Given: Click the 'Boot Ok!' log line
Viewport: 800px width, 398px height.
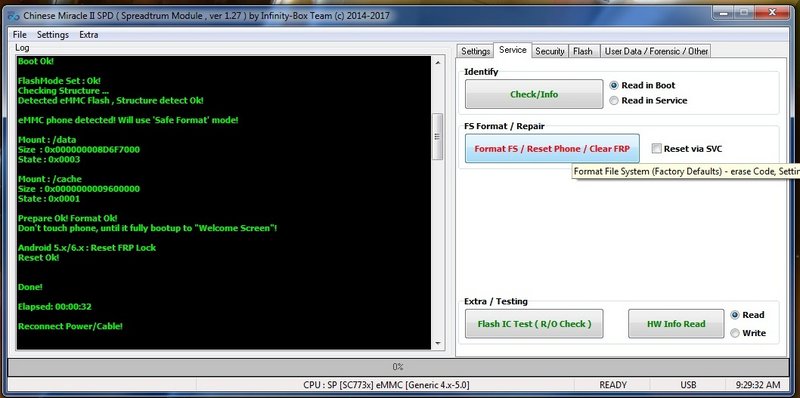Looking at the screenshot, I should 36,61.
